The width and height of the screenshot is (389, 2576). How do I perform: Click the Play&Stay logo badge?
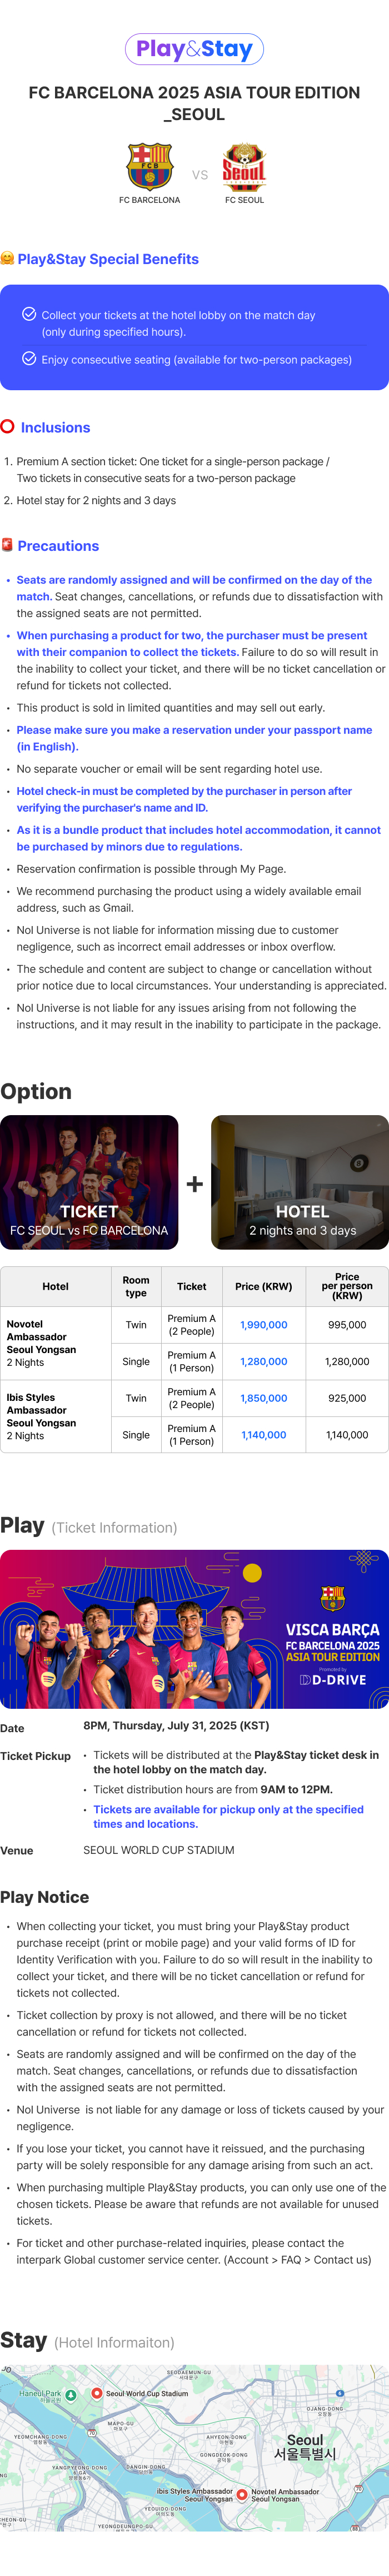[194, 49]
